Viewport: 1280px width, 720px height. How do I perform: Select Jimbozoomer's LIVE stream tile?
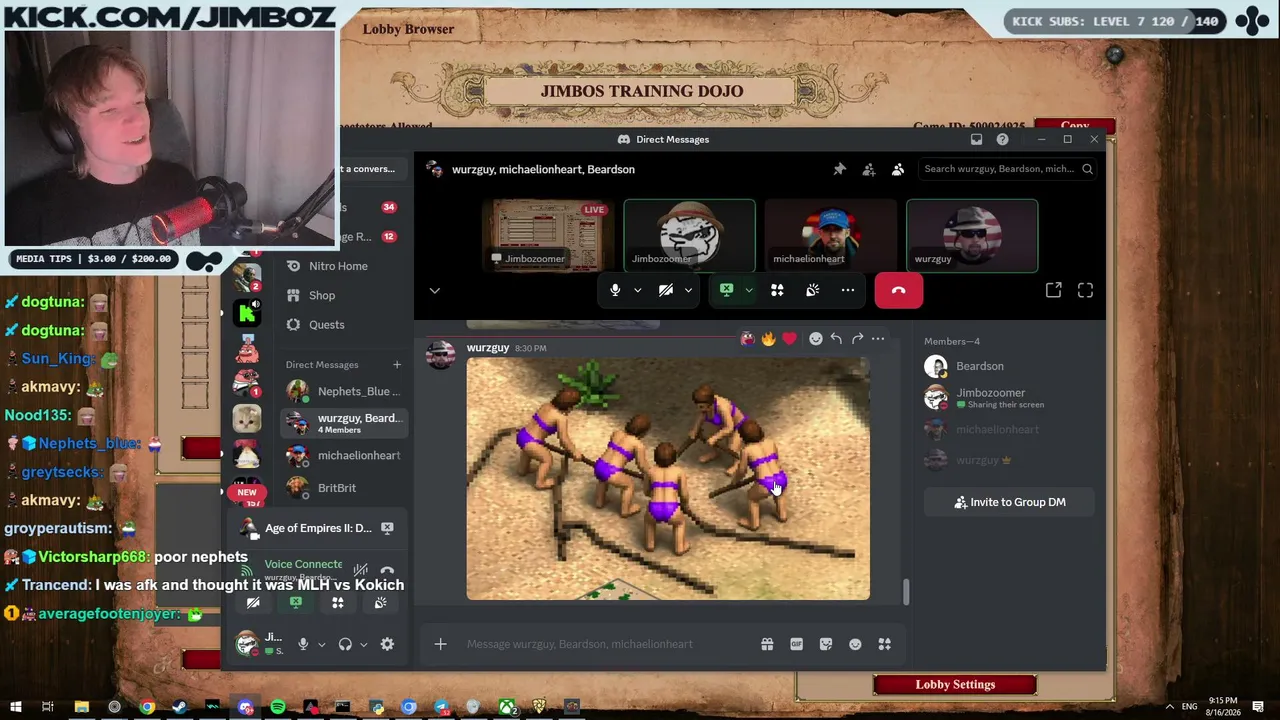tap(548, 236)
